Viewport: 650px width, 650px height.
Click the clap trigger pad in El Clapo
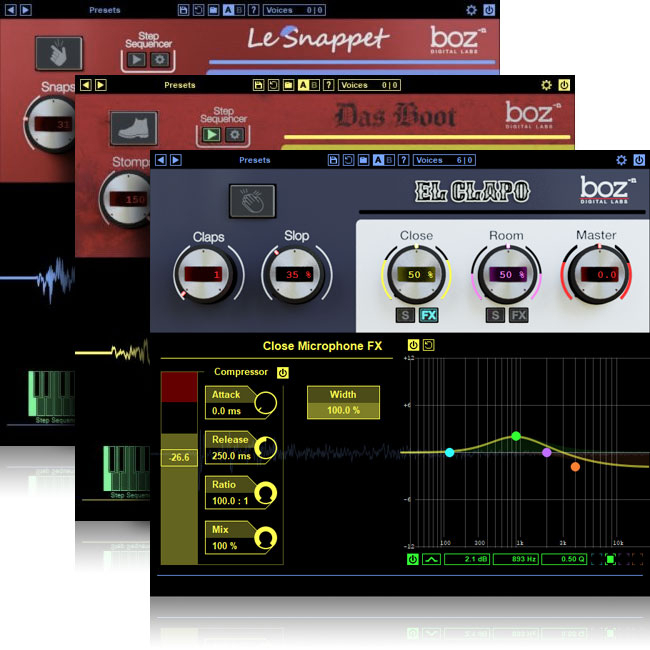[252, 201]
